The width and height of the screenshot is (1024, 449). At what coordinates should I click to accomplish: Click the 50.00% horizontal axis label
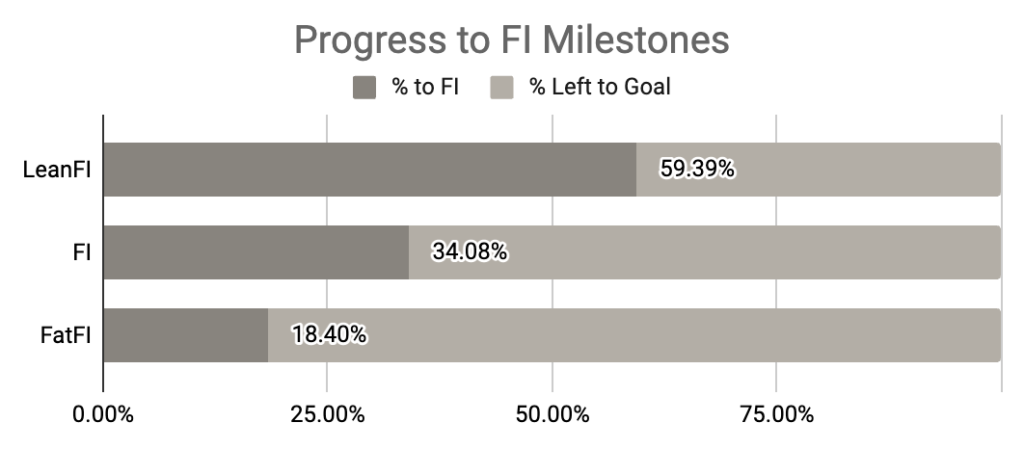pyautogui.click(x=552, y=414)
